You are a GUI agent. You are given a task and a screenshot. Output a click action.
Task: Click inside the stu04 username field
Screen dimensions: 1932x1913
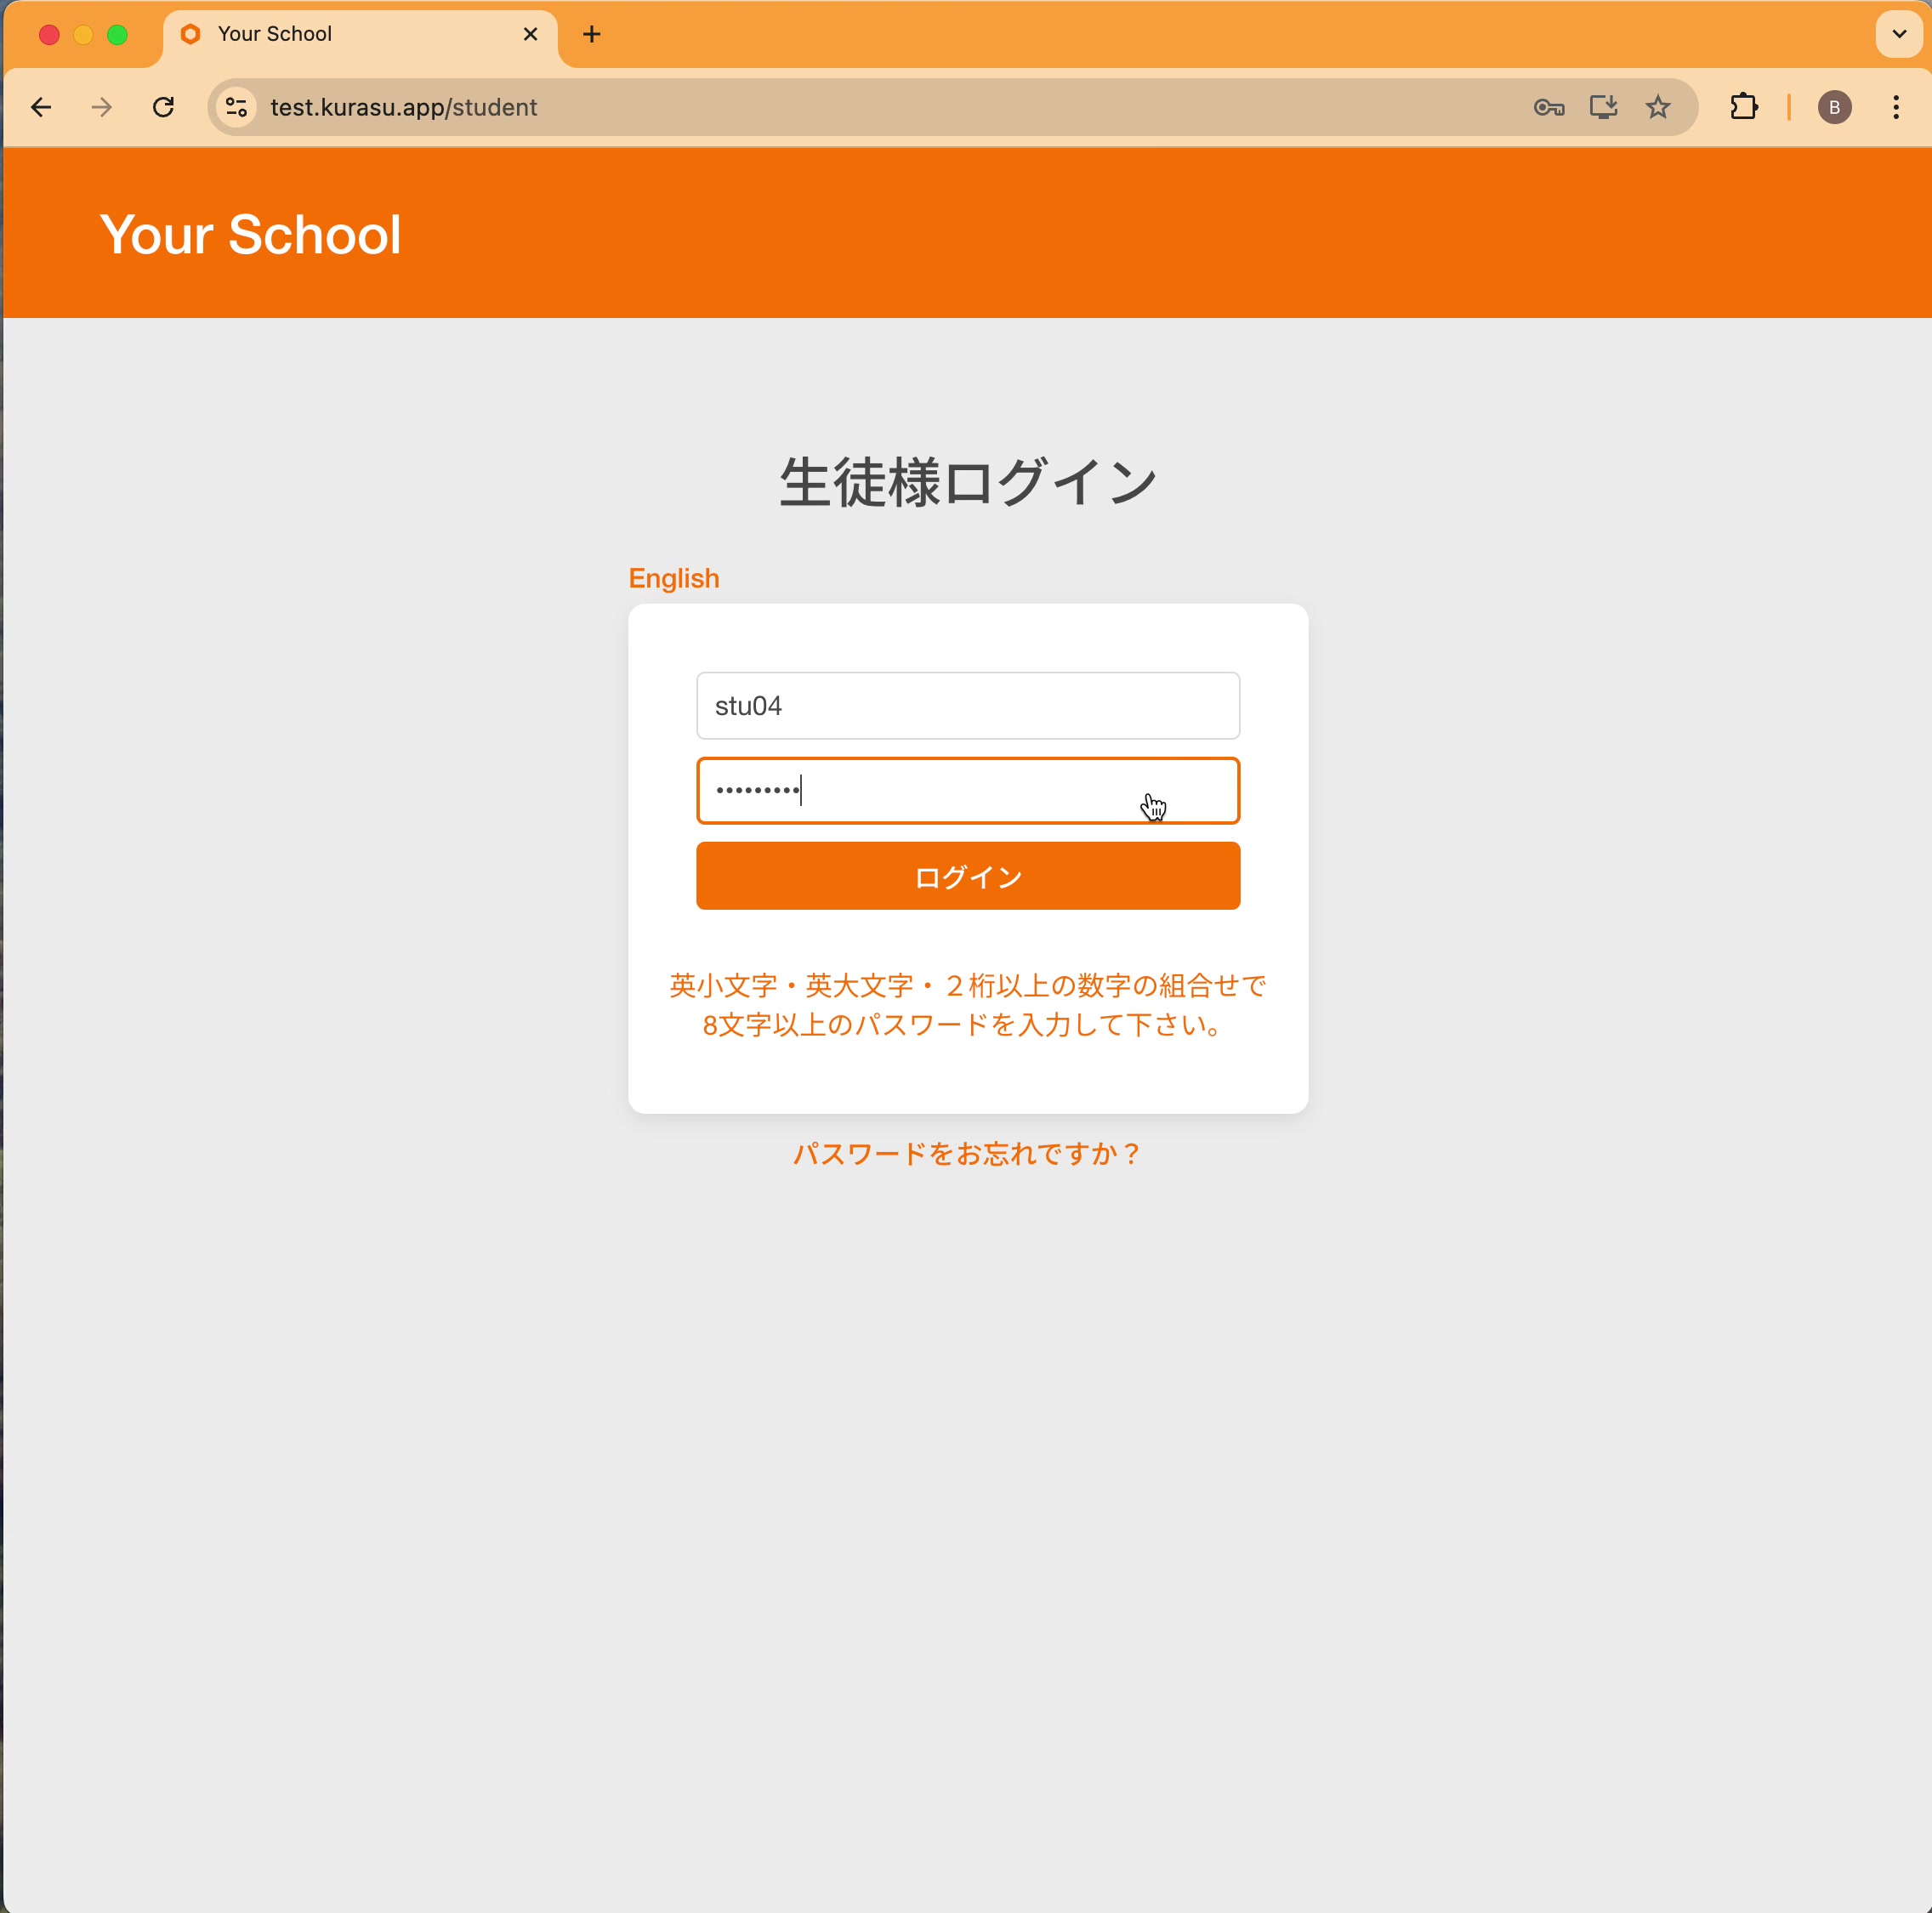[966, 705]
